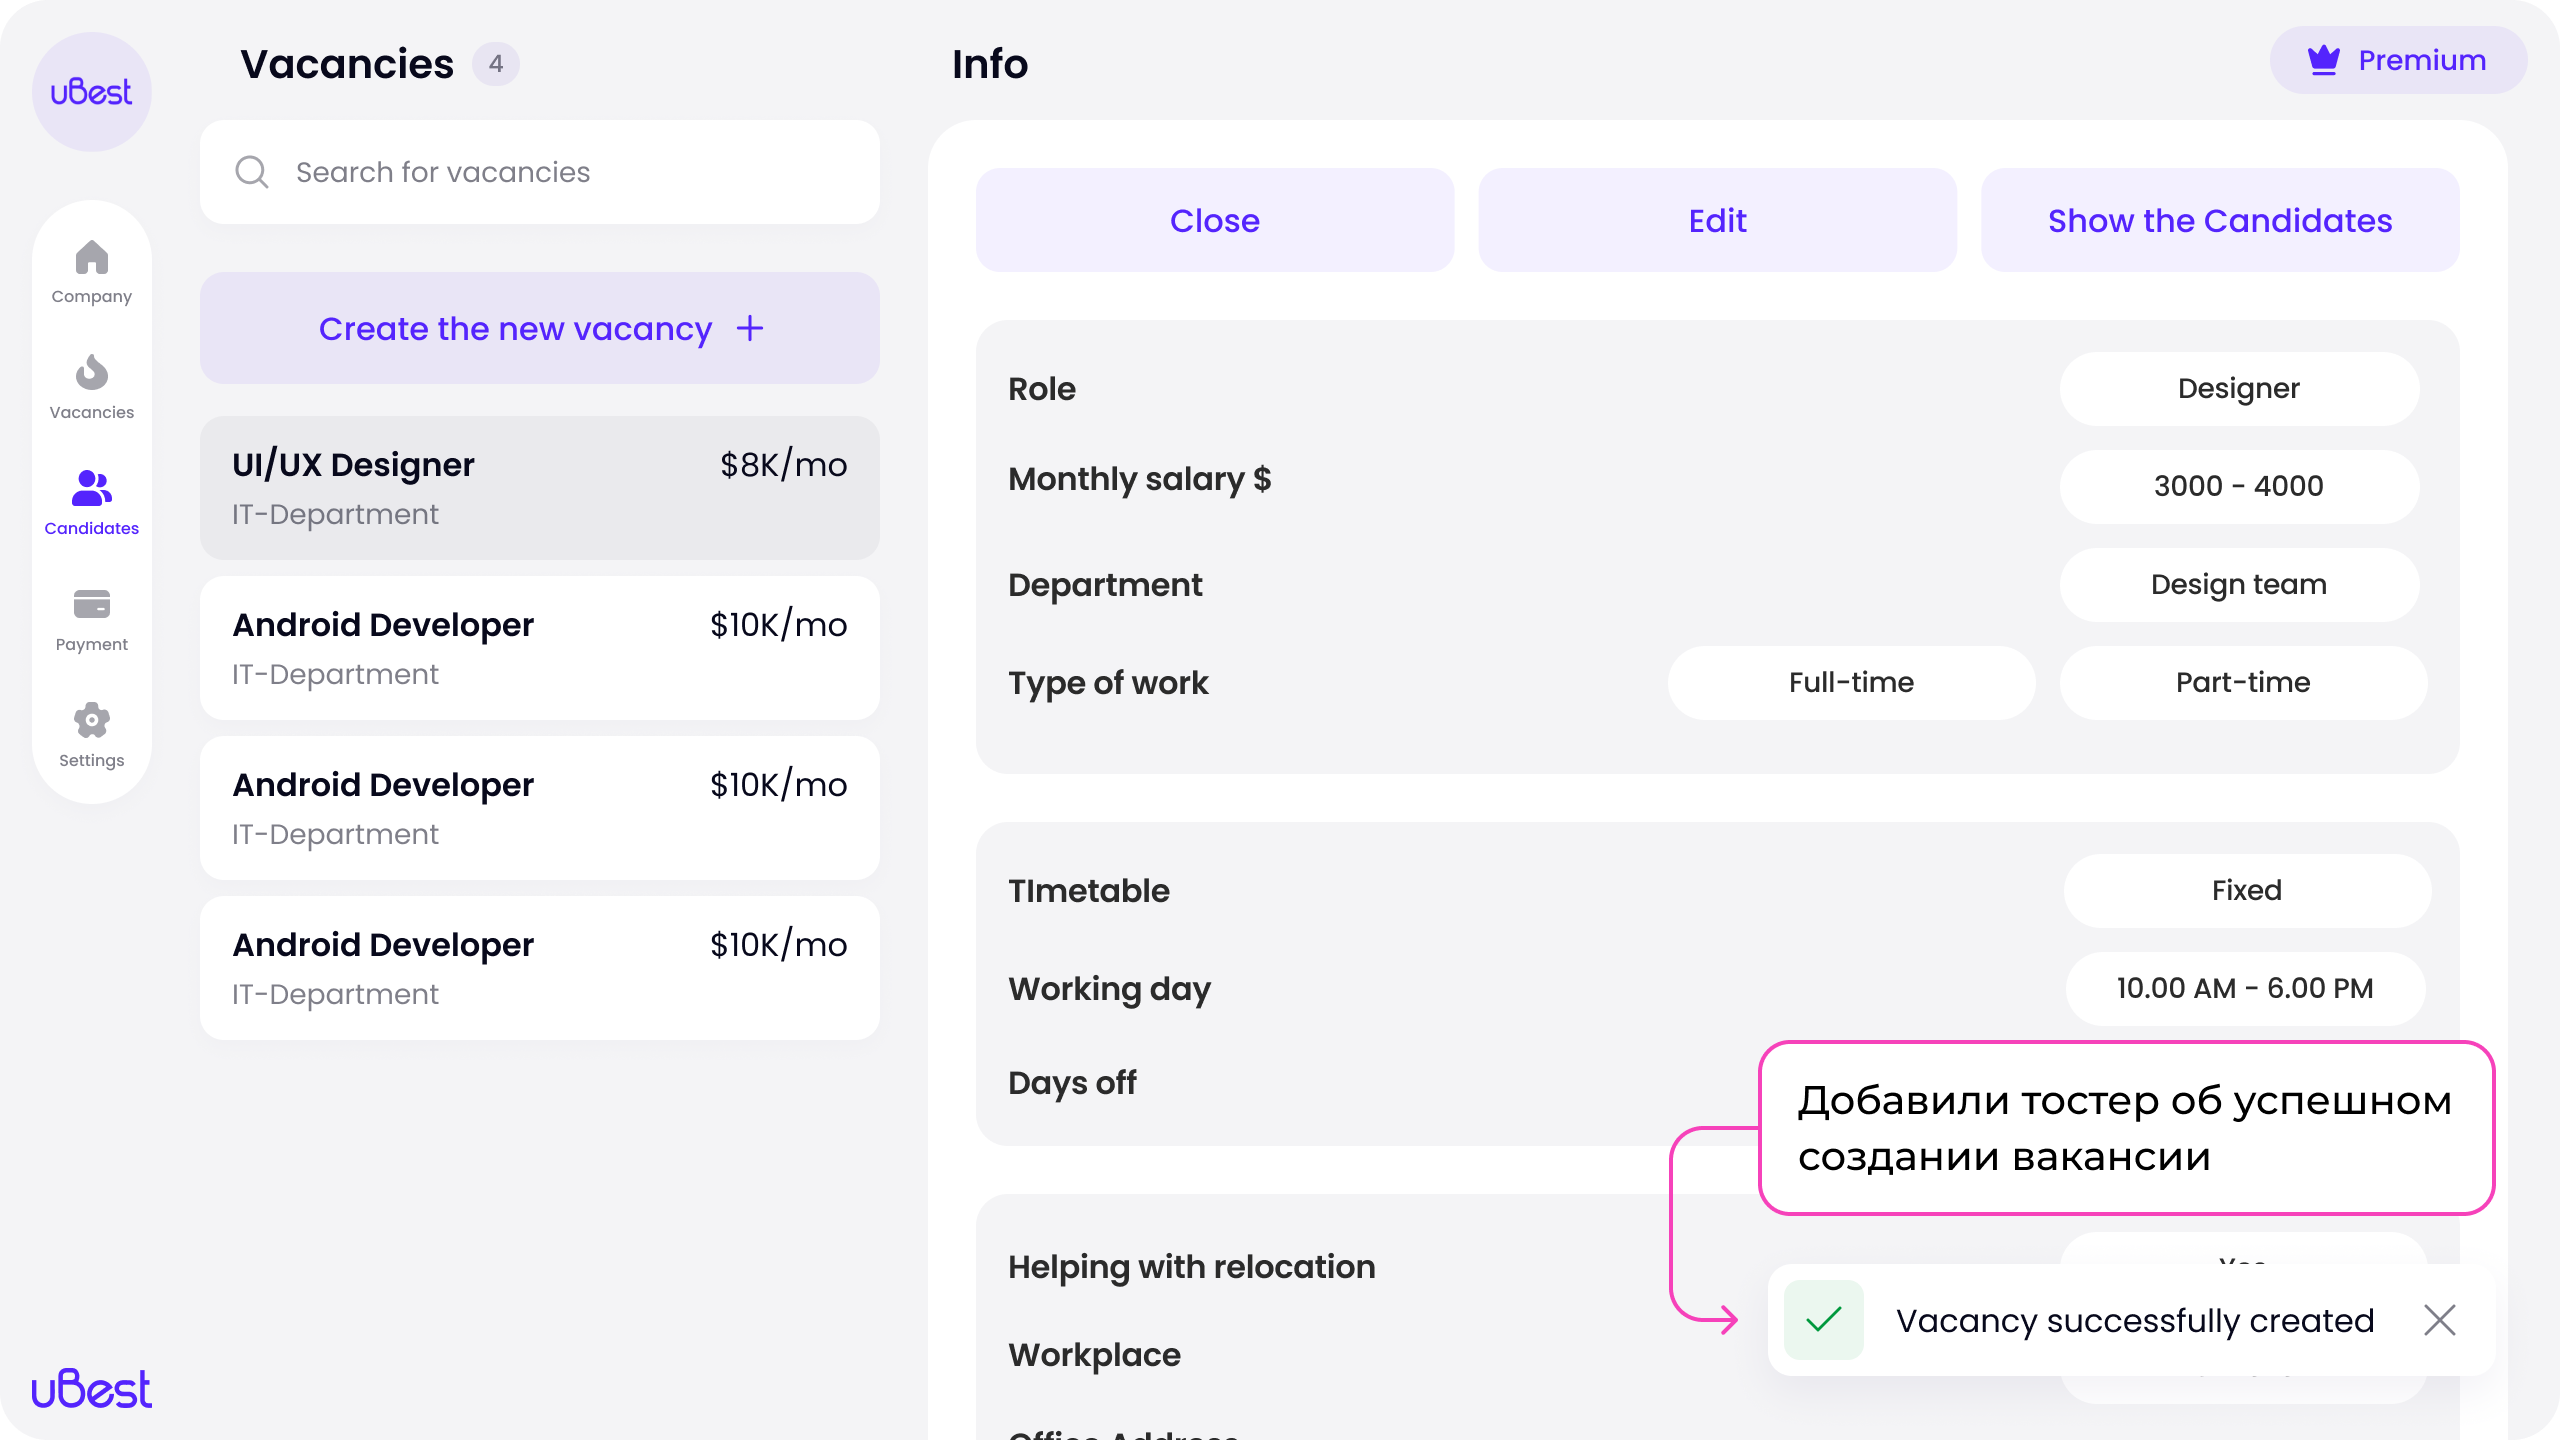Screen dimensions: 2560x1440
Task: Select the Fixed timetable option
Action: 2247,890
